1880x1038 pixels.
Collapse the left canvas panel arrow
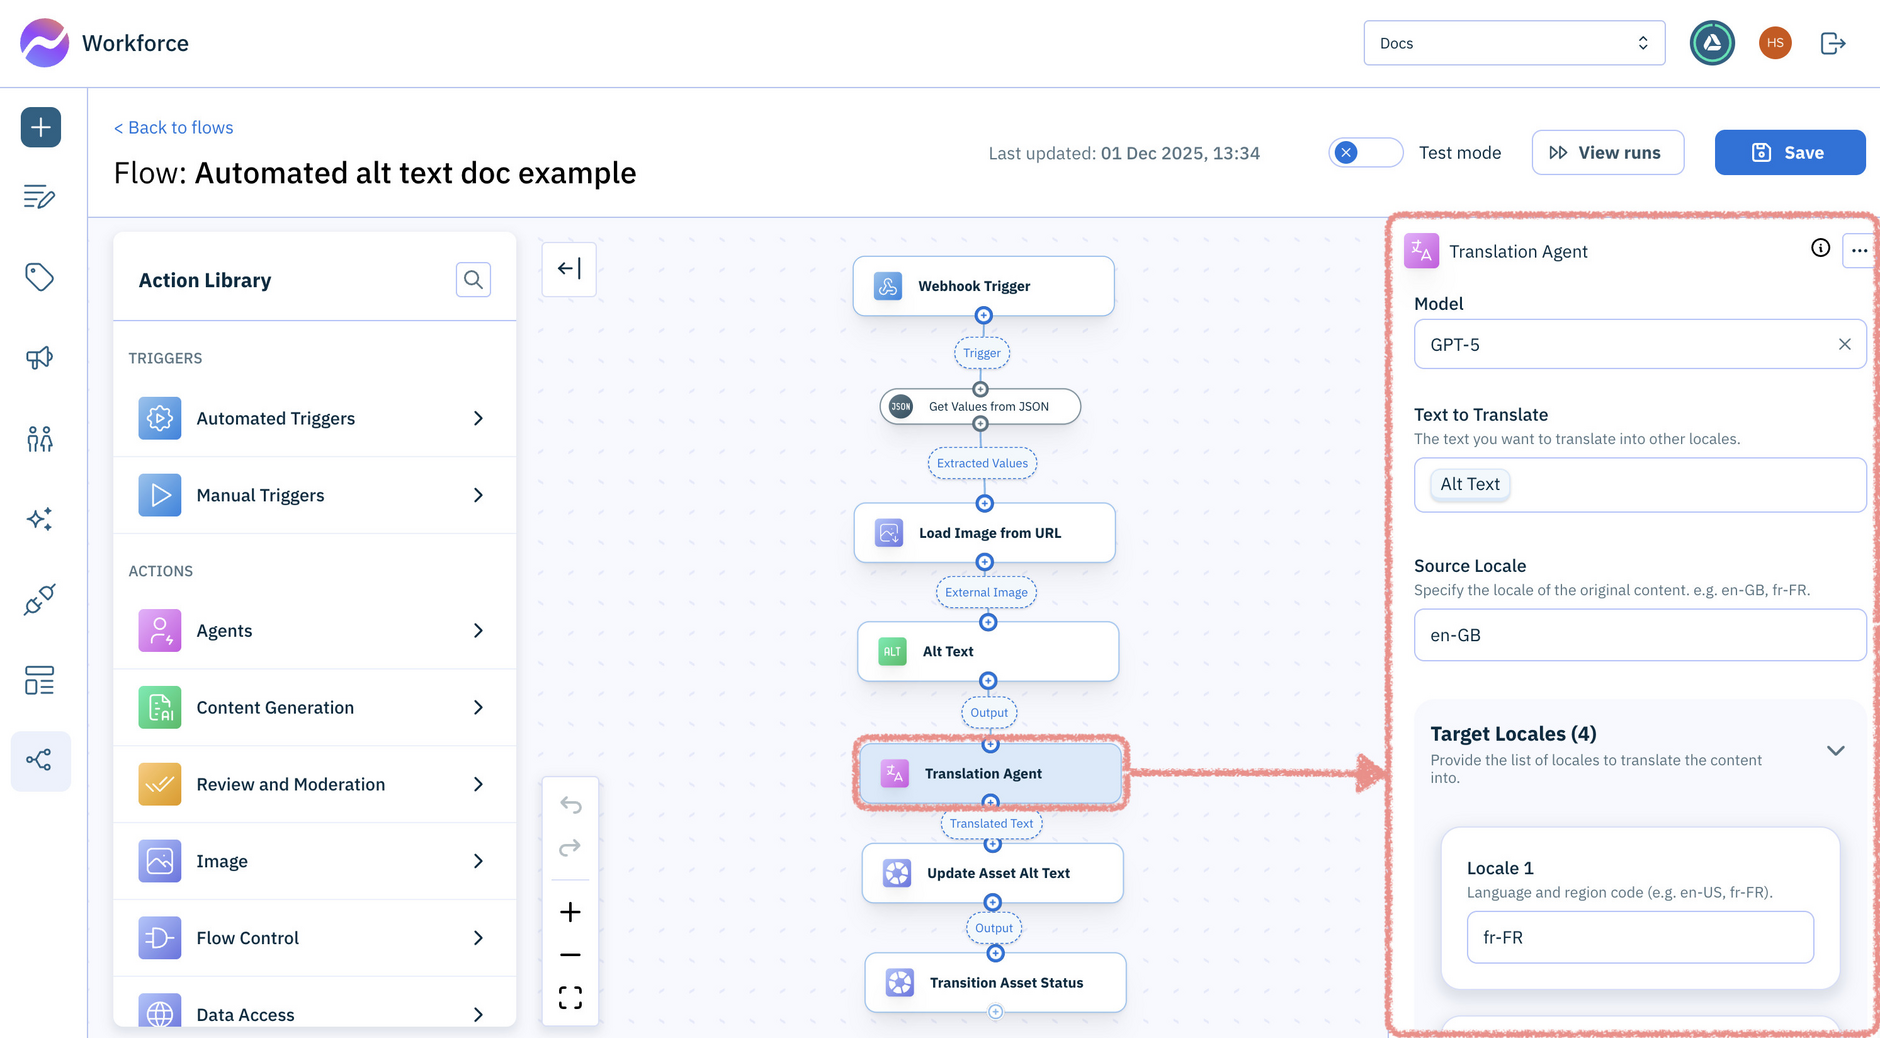point(569,268)
